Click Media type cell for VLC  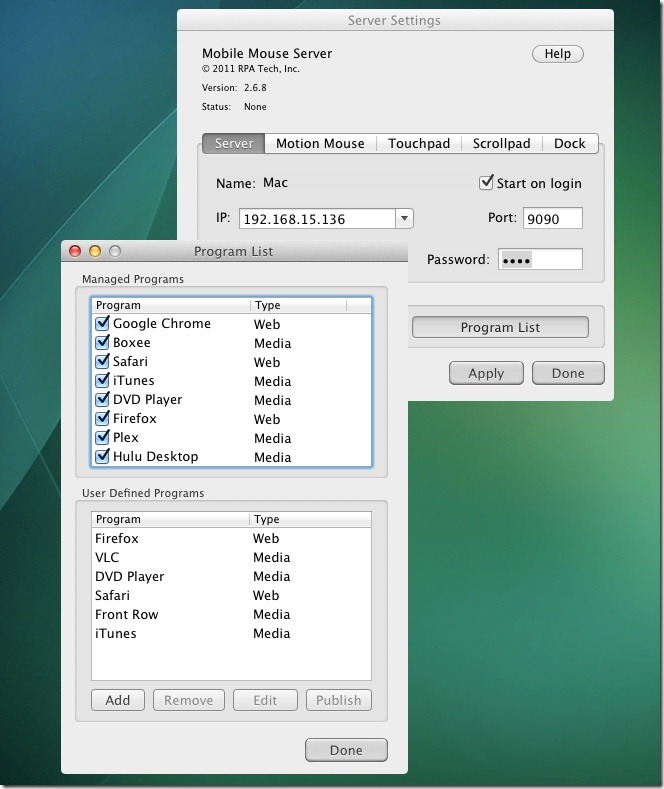(272, 558)
